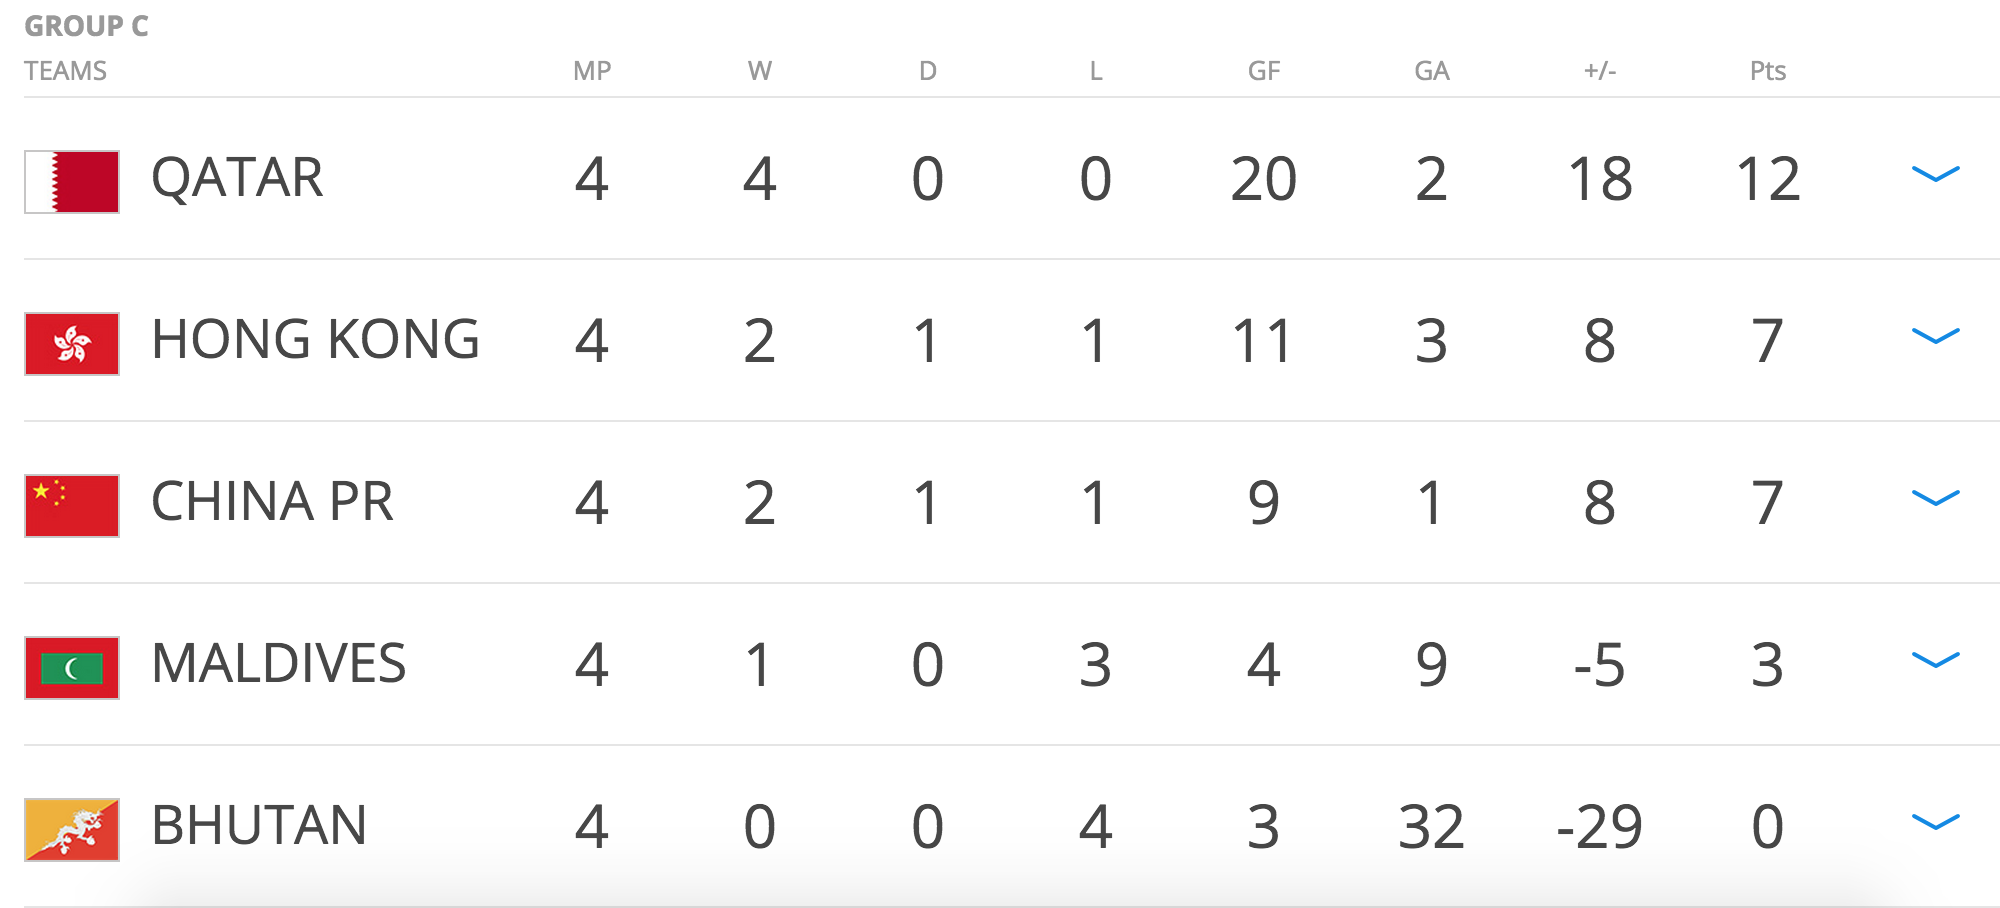Viewport: 2000px width, 908px height.
Task: Click the Hong Kong flag icon
Action: coord(72,344)
